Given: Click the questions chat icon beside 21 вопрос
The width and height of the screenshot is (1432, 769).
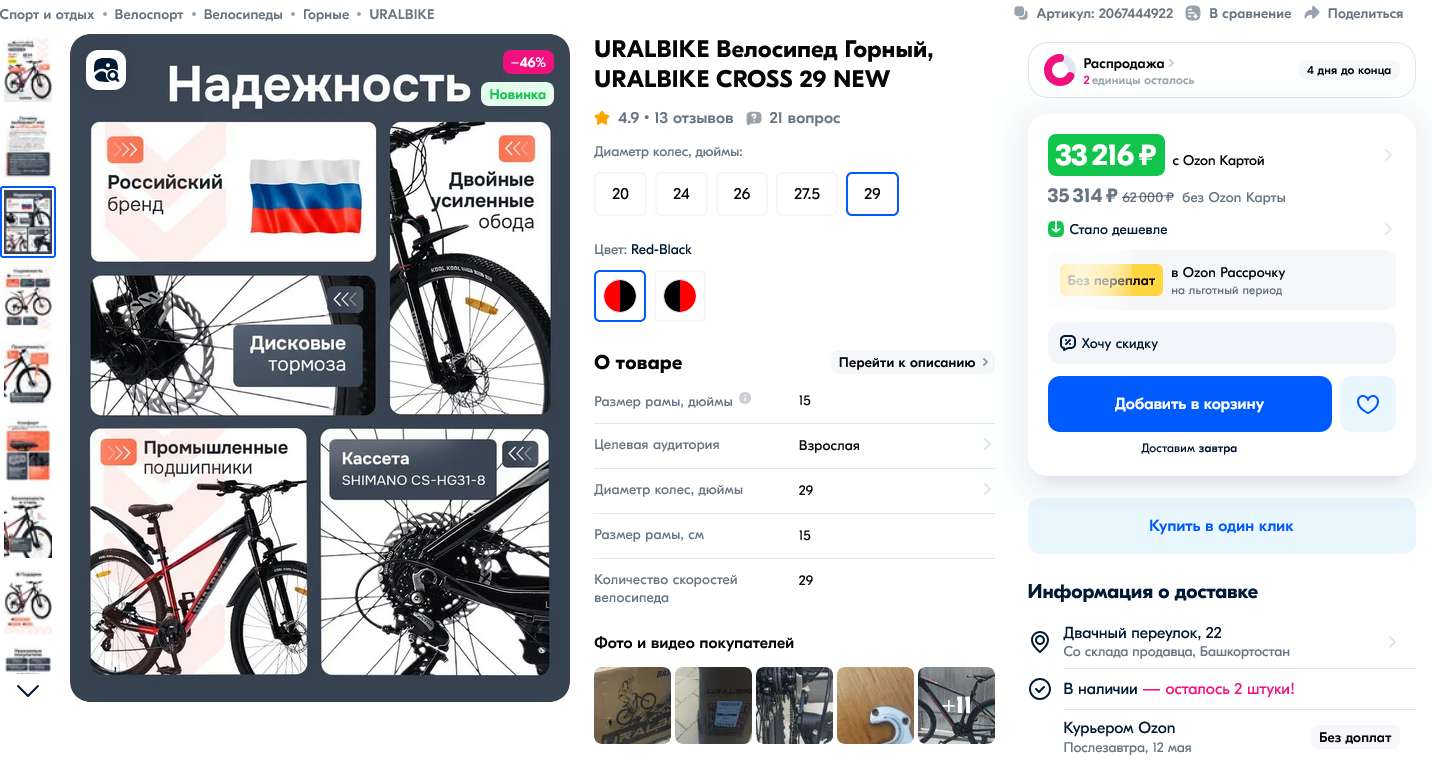Looking at the screenshot, I should (x=754, y=118).
